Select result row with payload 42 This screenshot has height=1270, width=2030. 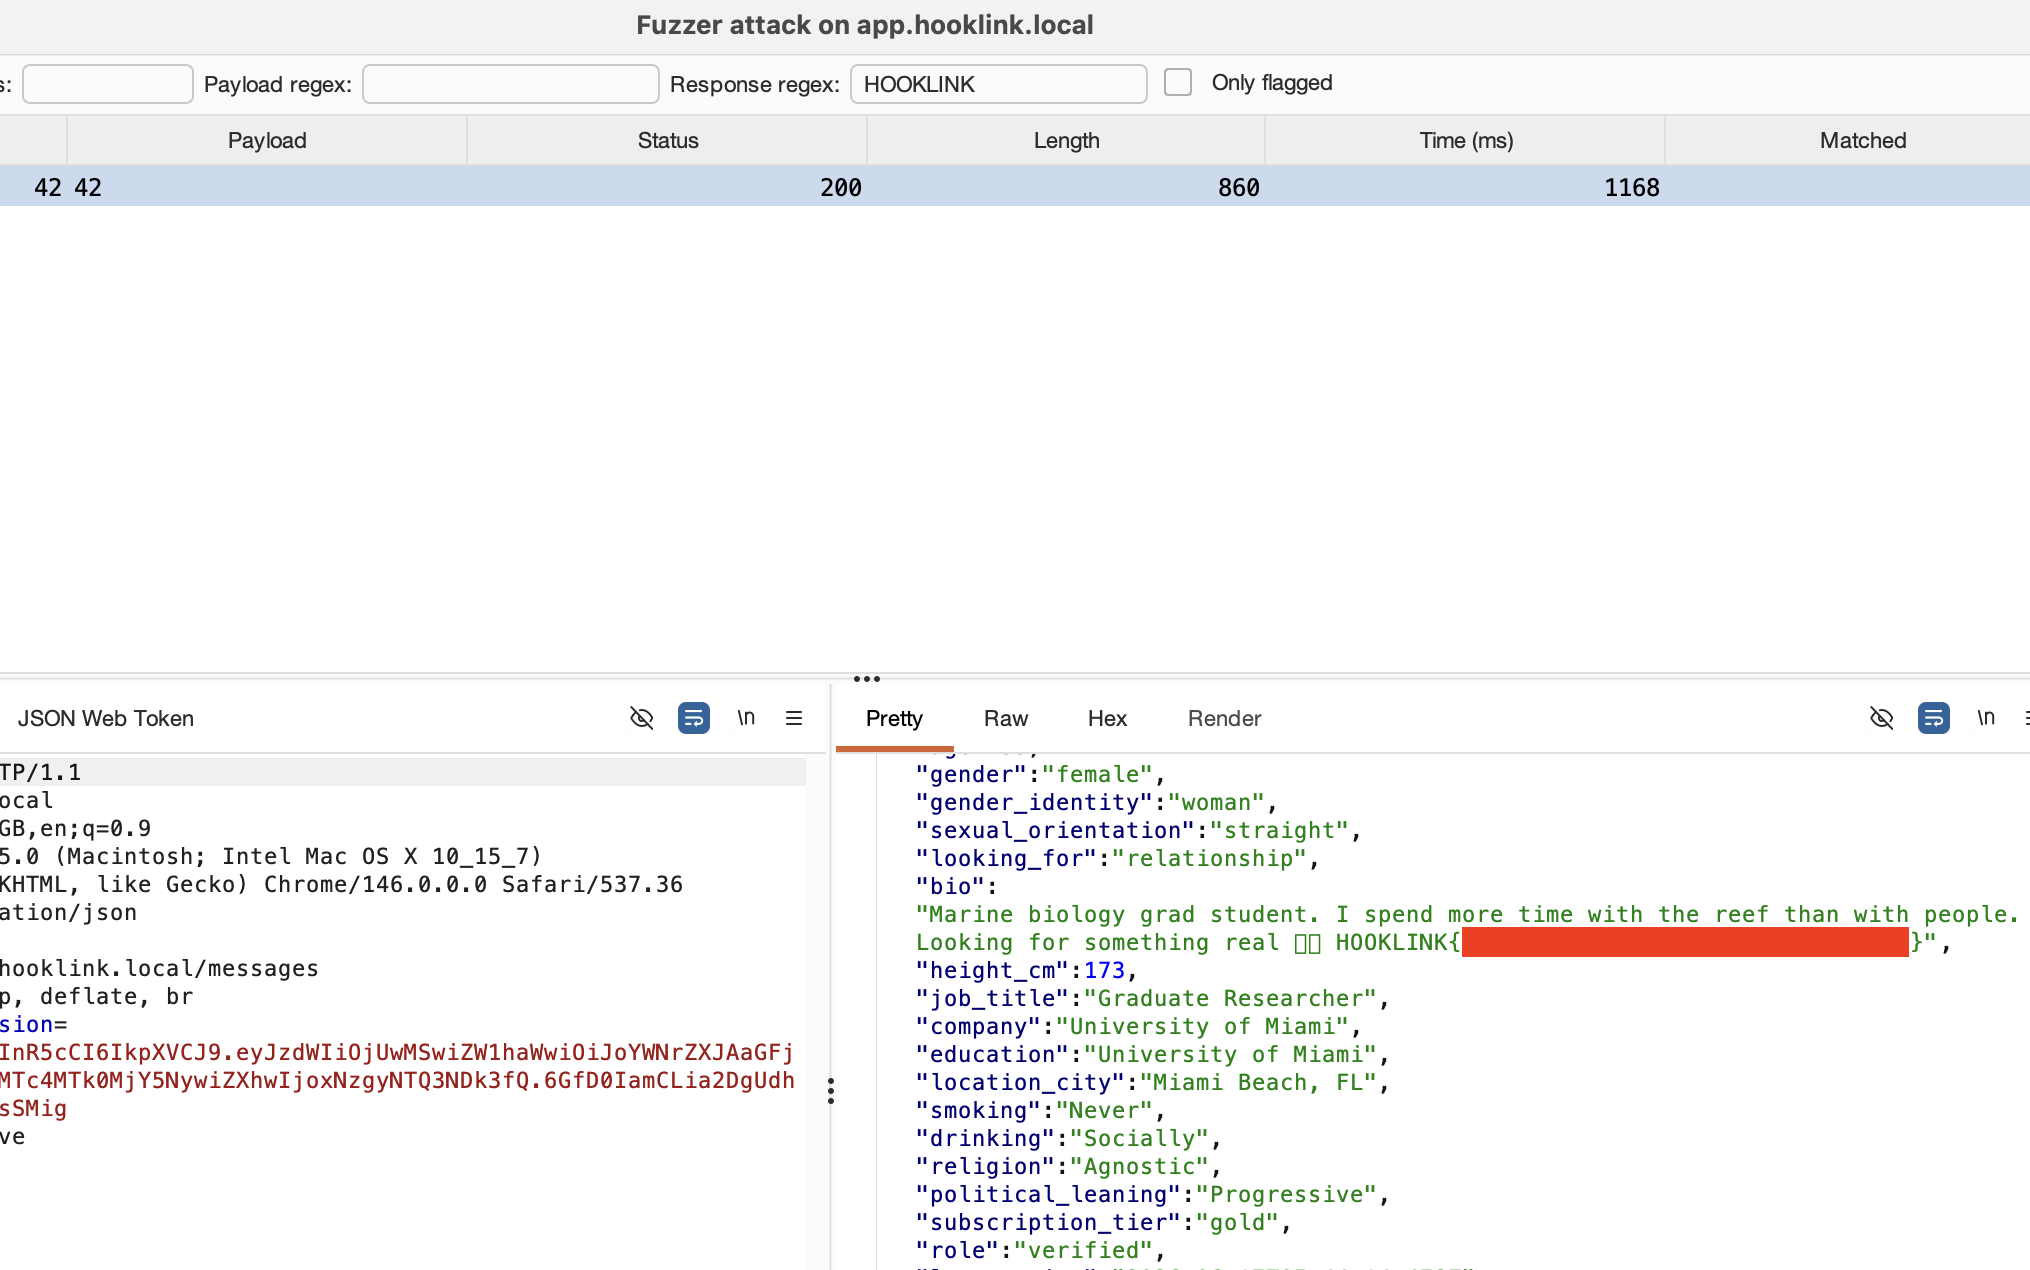(1015, 187)
